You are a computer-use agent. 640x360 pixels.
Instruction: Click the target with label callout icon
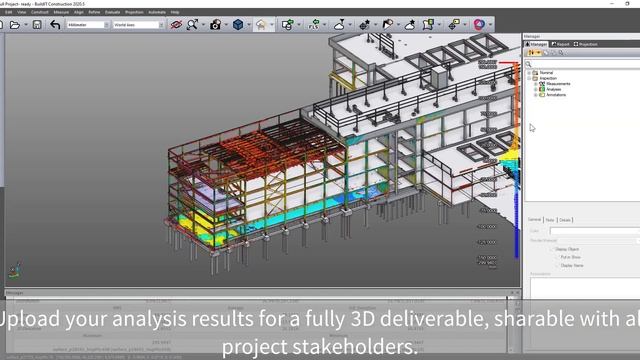(x=454, y=25)
